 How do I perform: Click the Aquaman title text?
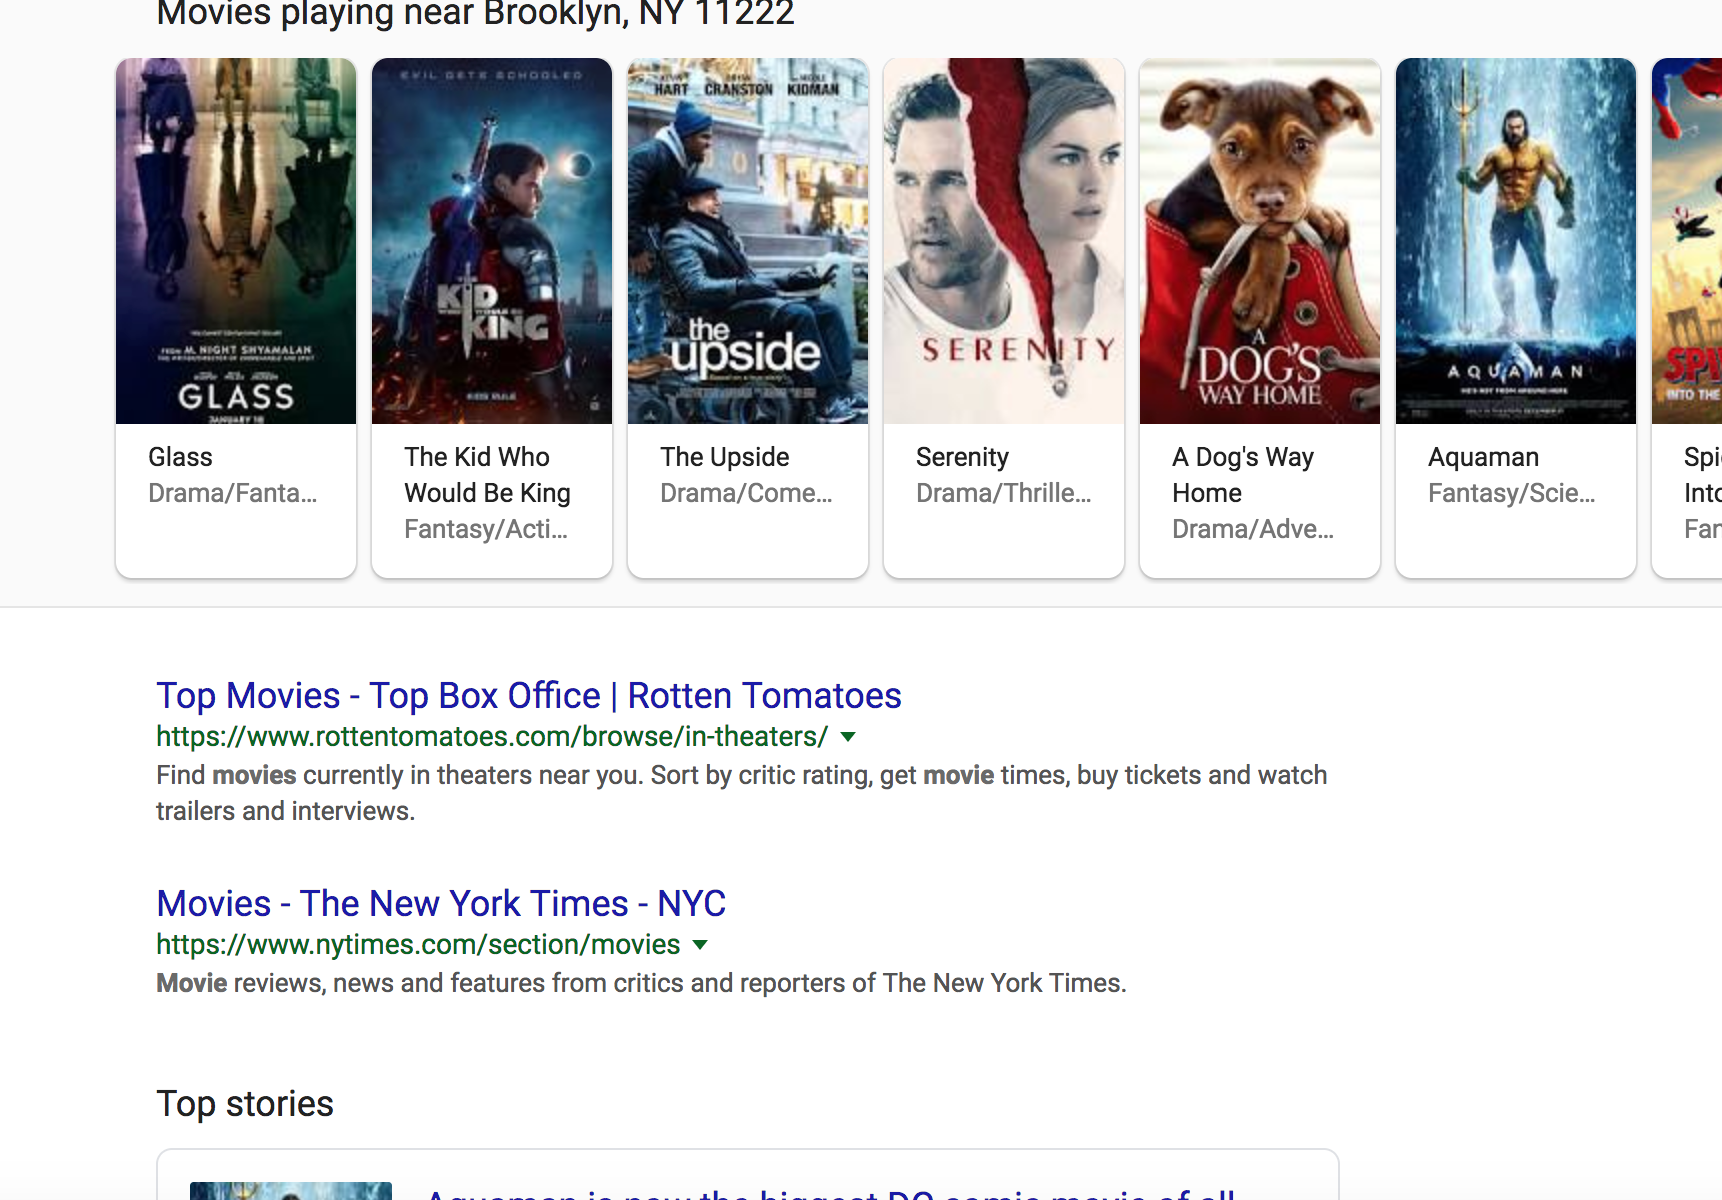(x=1483, y=457)
